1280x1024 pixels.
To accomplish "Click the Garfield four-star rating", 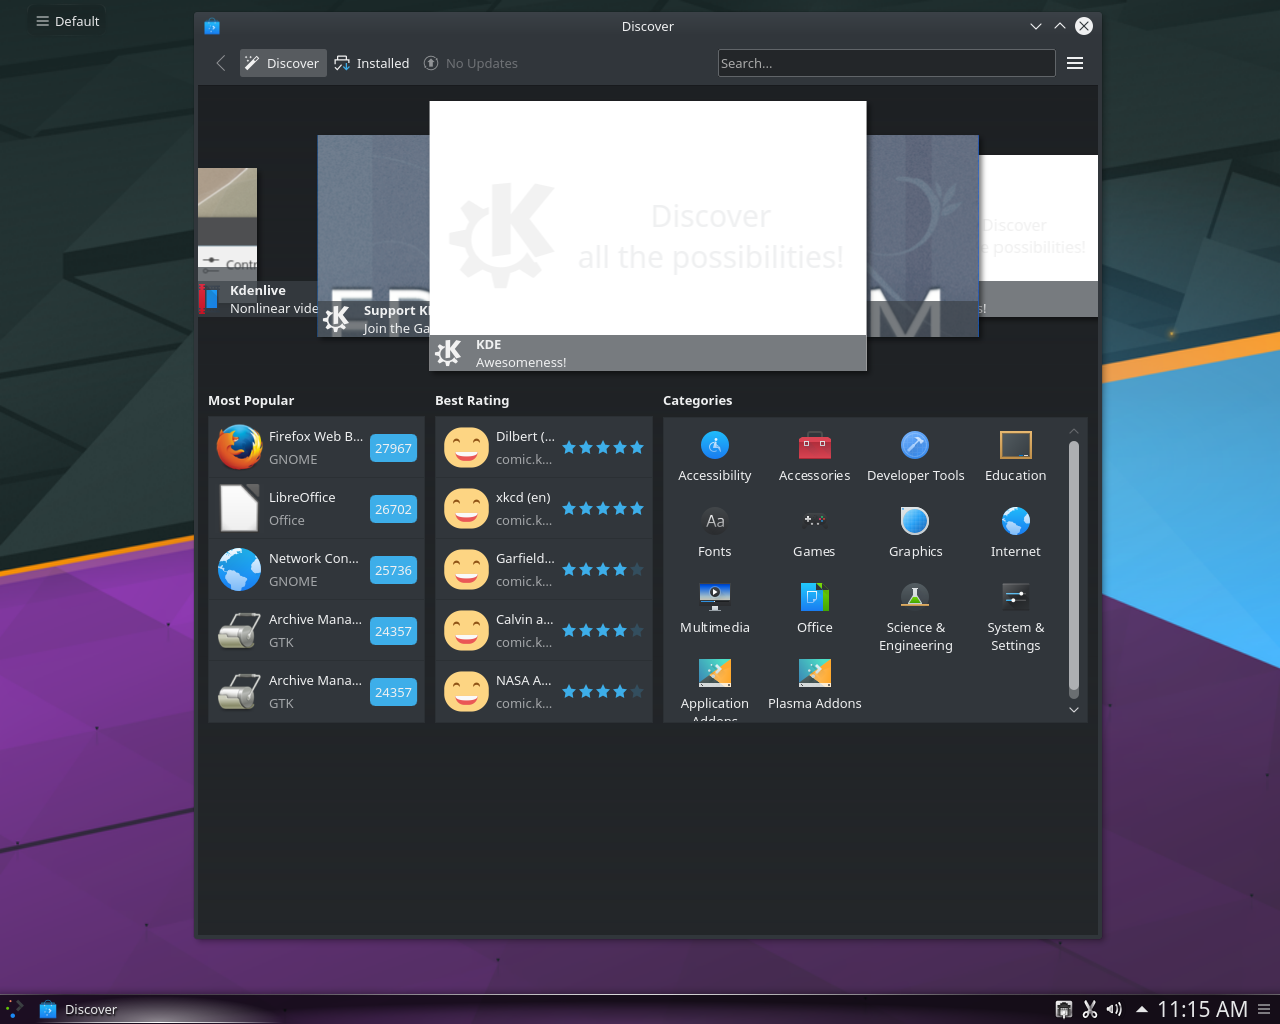I will 603,569.
